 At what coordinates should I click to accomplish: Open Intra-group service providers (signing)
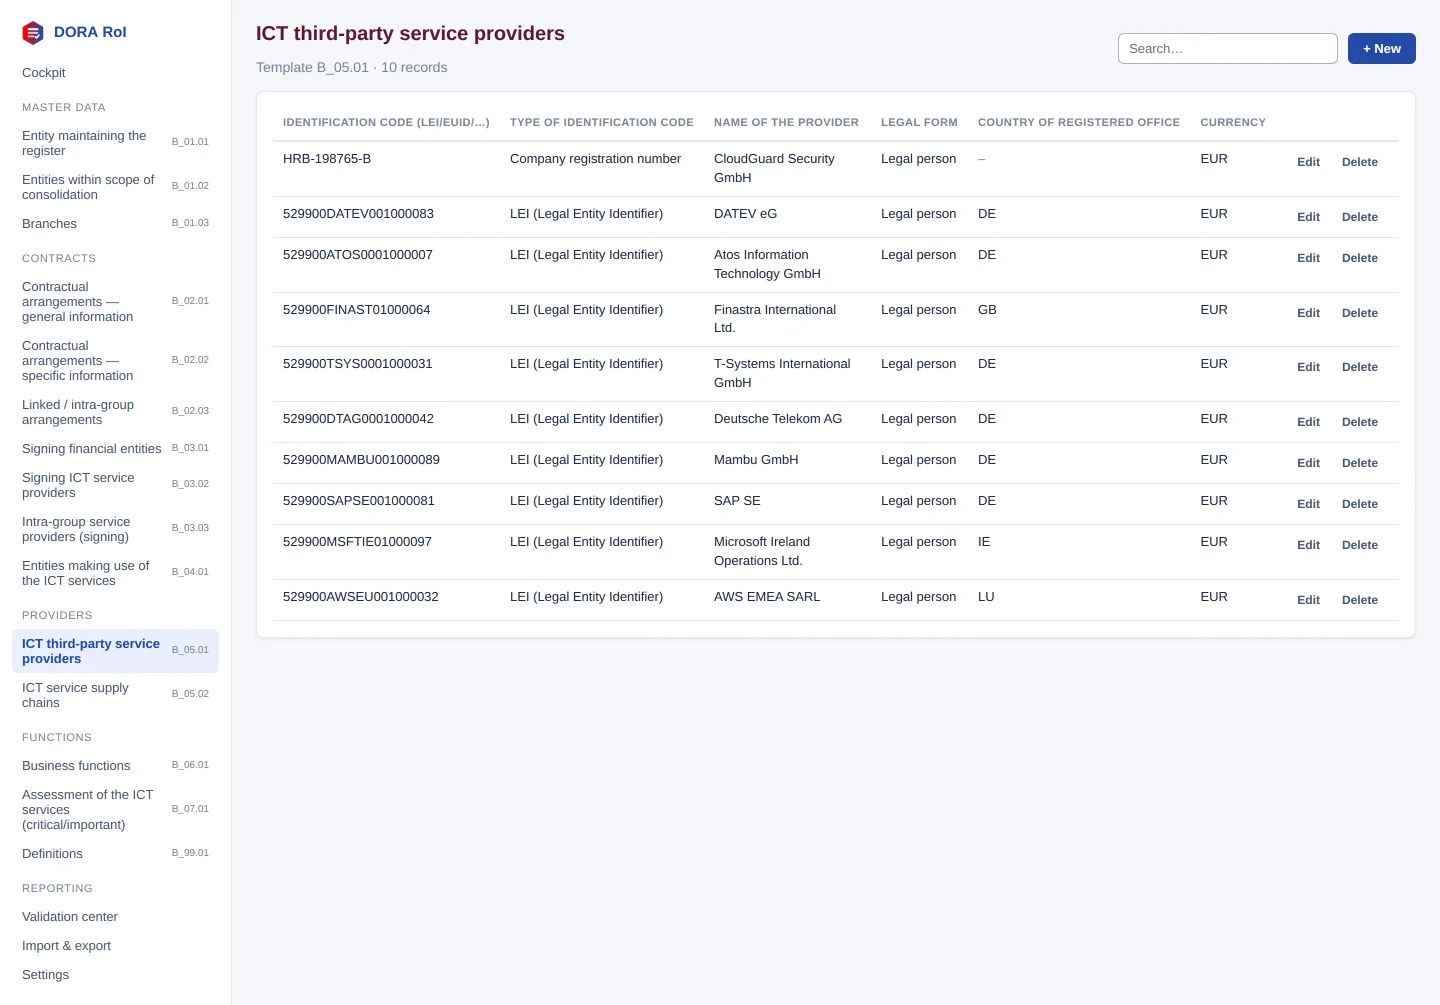click(115, 529)
